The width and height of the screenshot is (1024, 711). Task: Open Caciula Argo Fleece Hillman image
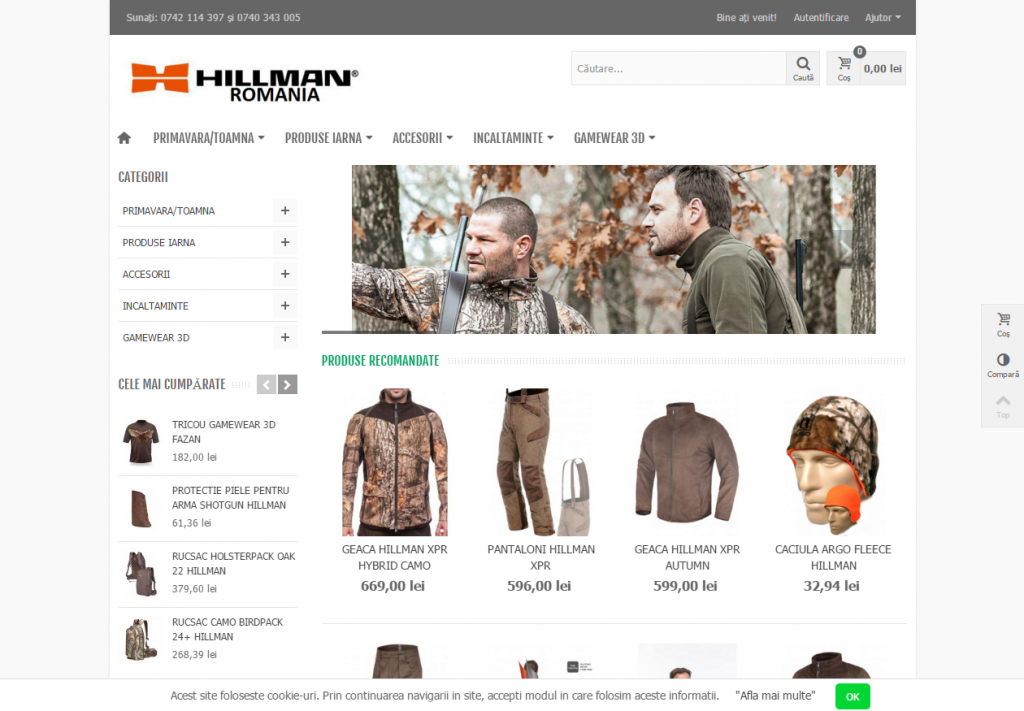(x=833, y=462)
